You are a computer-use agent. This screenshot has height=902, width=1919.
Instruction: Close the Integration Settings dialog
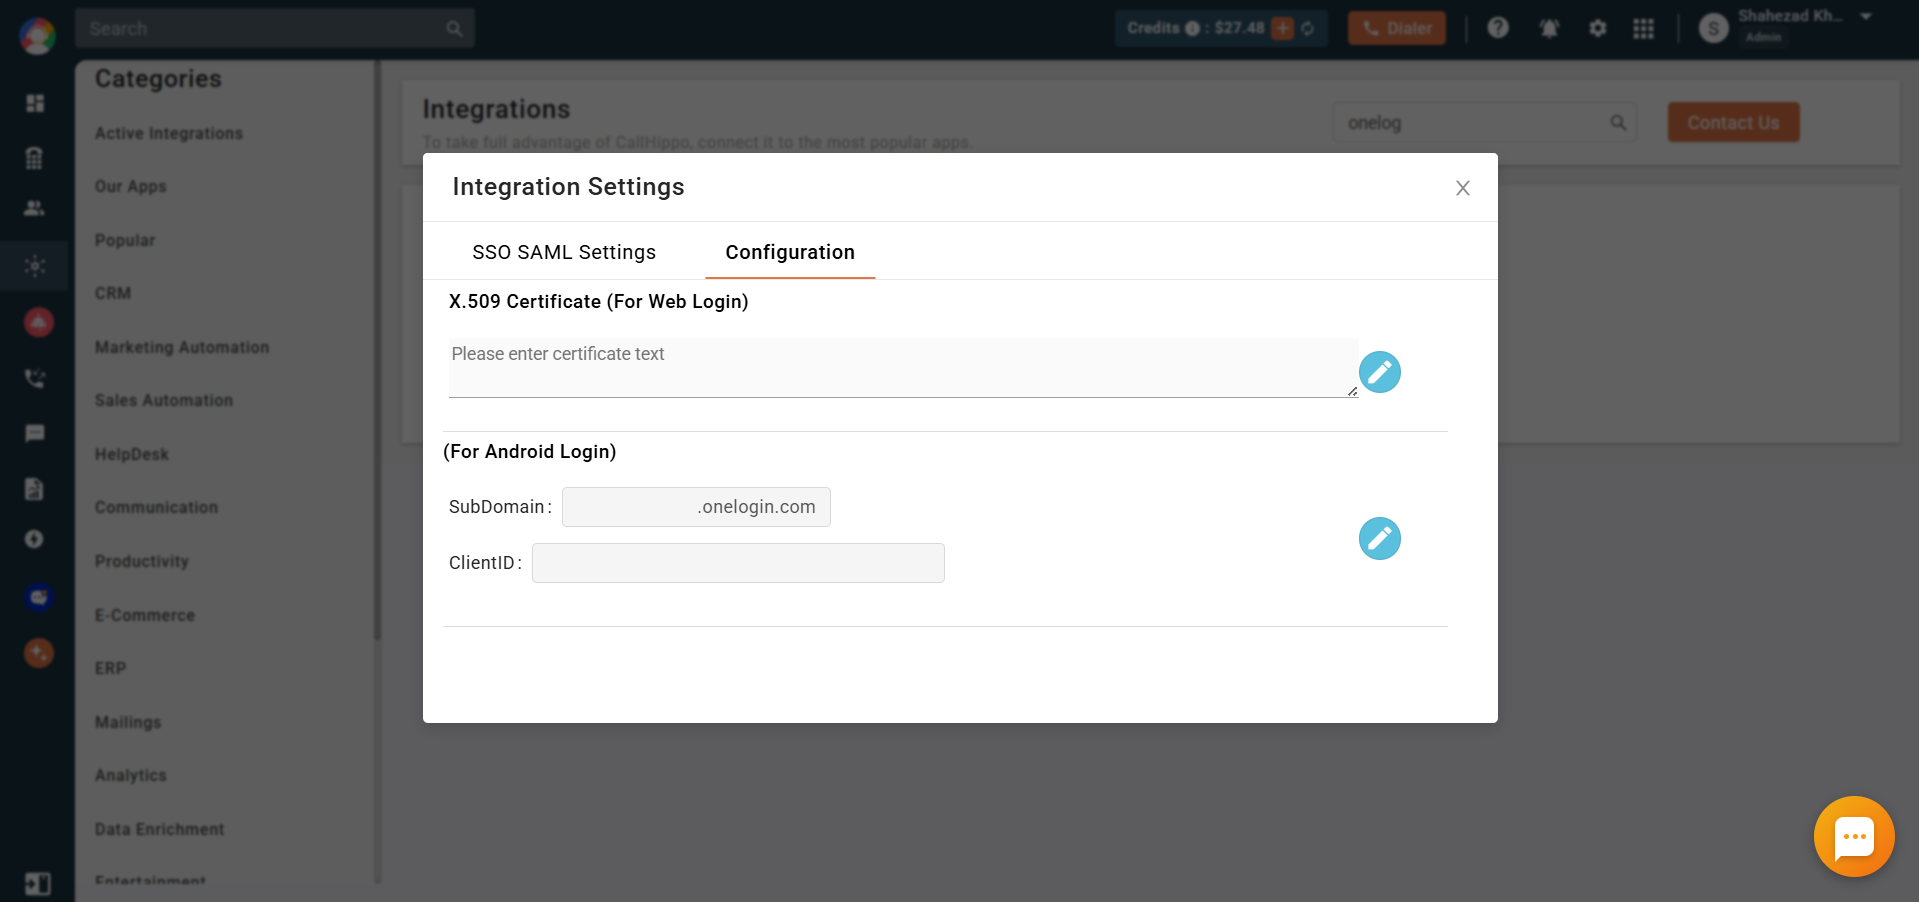point(1462,188)
